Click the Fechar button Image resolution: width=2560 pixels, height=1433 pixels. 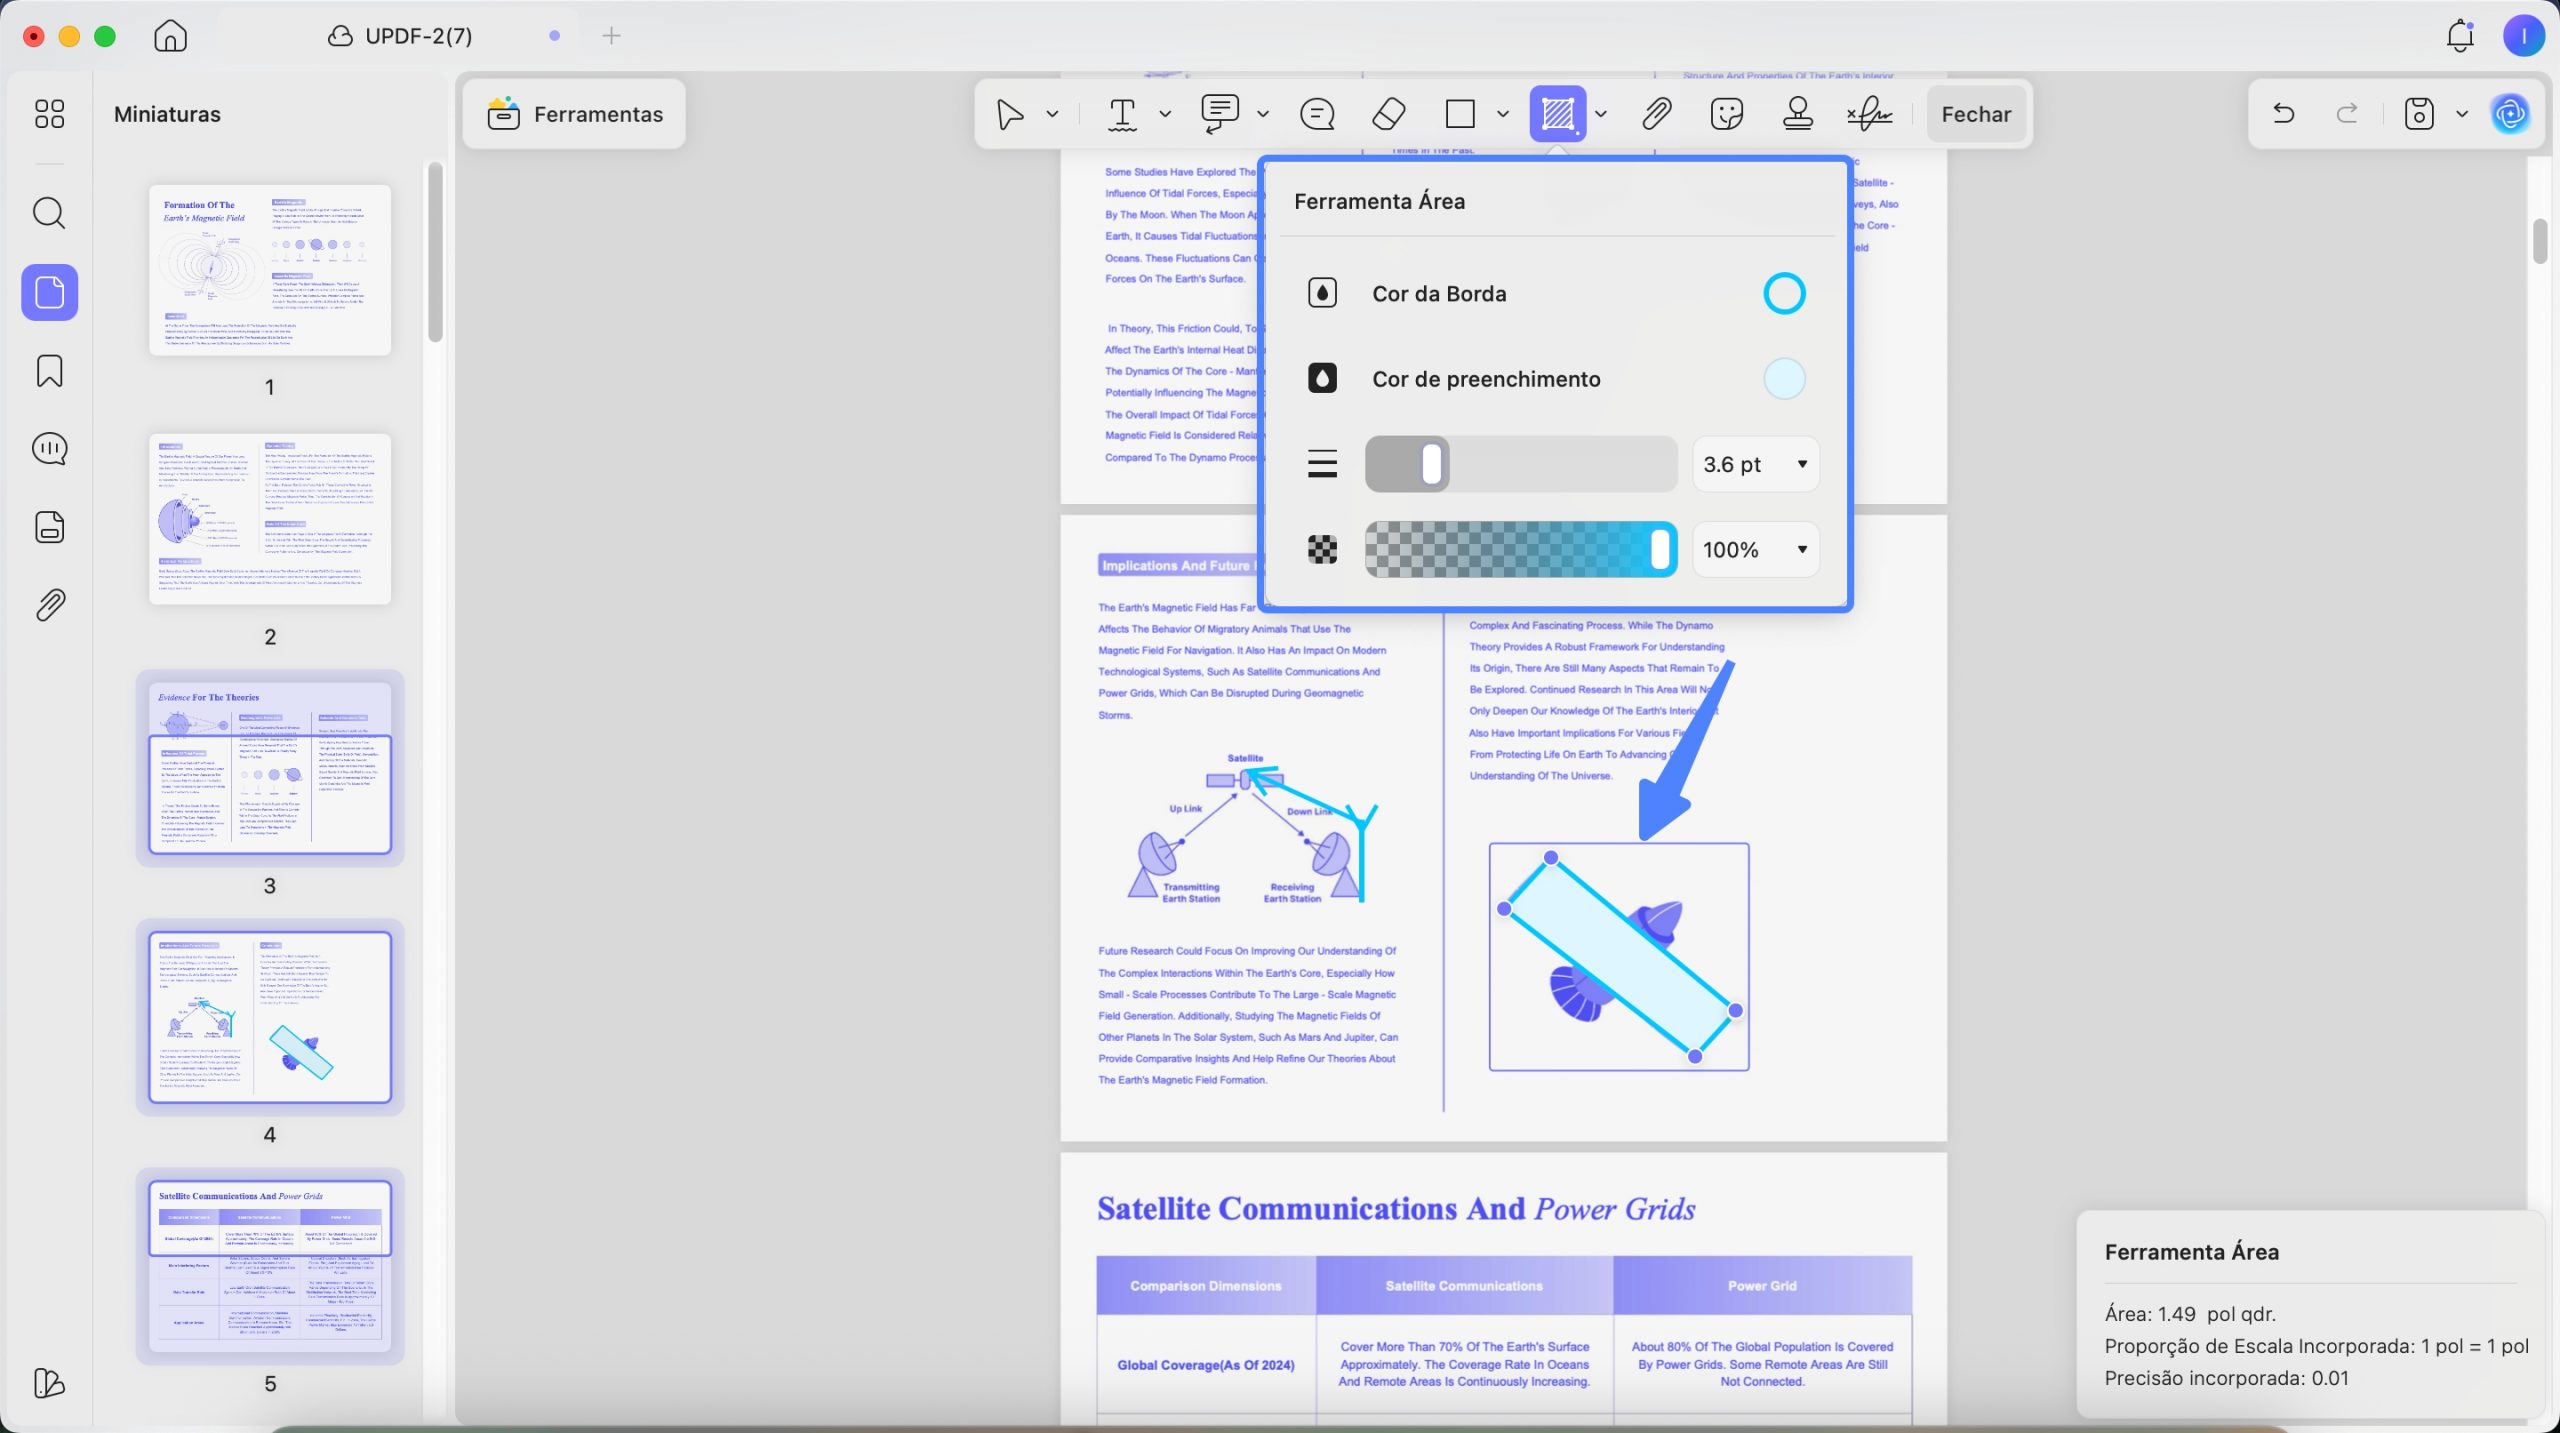tap(1976, 114)
